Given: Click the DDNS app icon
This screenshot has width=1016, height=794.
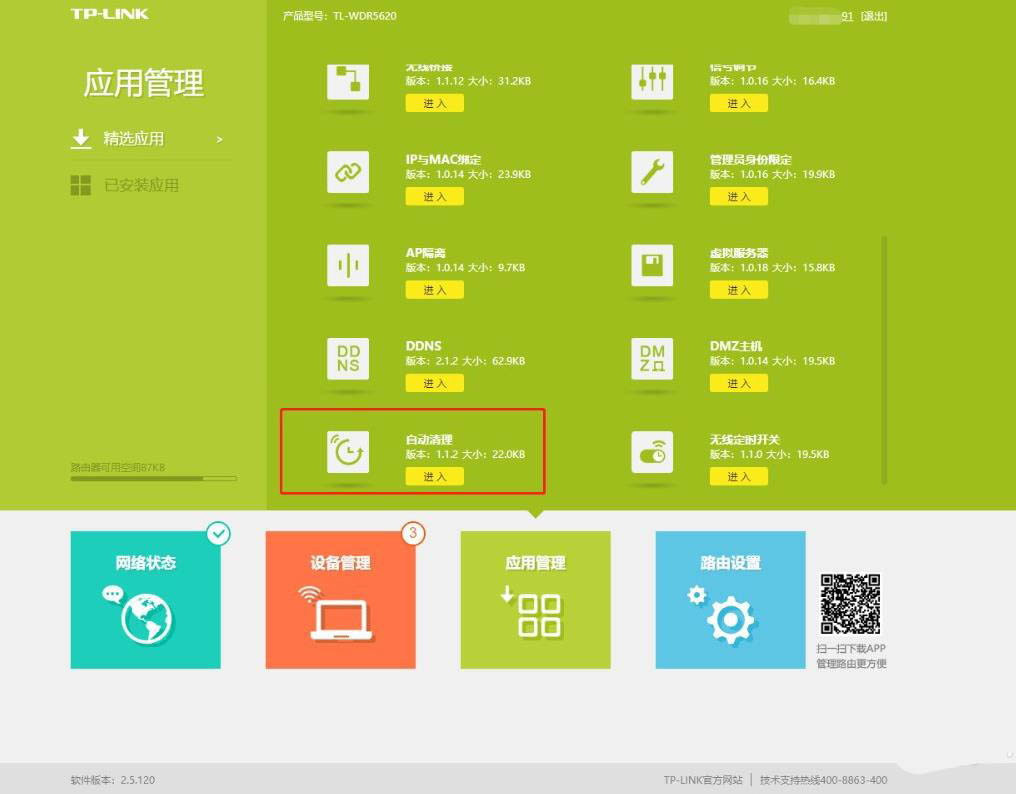Looking at the screenshot, I should (348, 359).
